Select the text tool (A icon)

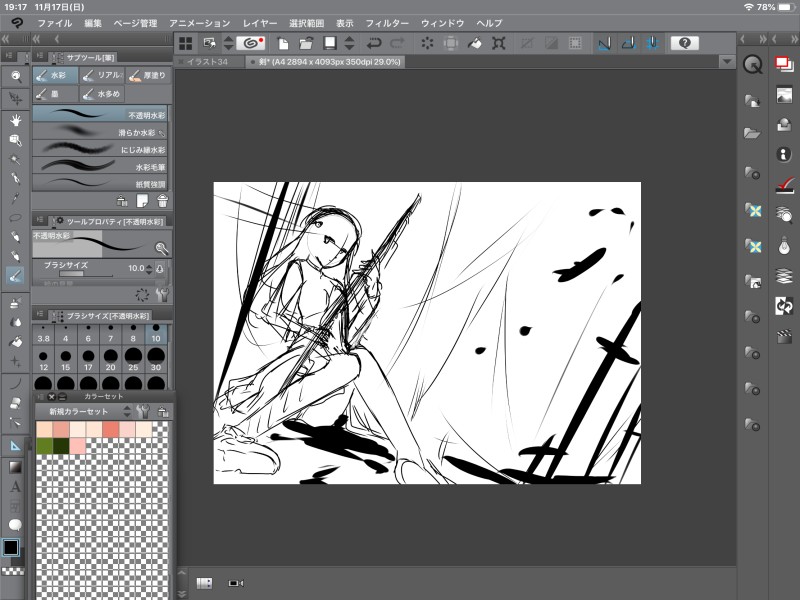[x=16, y=487]
